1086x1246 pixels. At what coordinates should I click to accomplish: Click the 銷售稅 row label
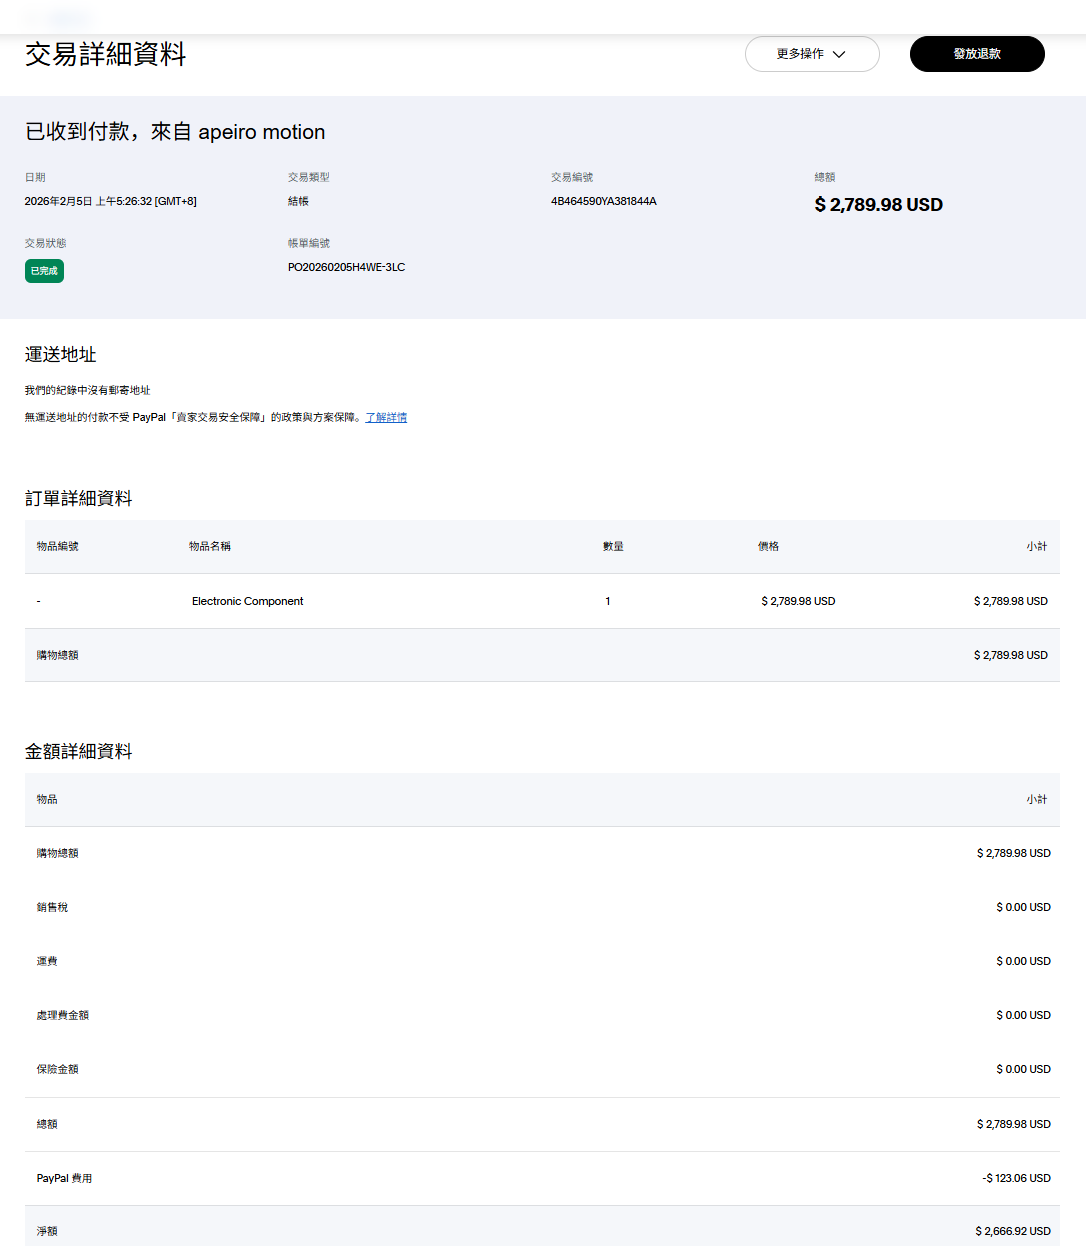(x=52, y=907)
